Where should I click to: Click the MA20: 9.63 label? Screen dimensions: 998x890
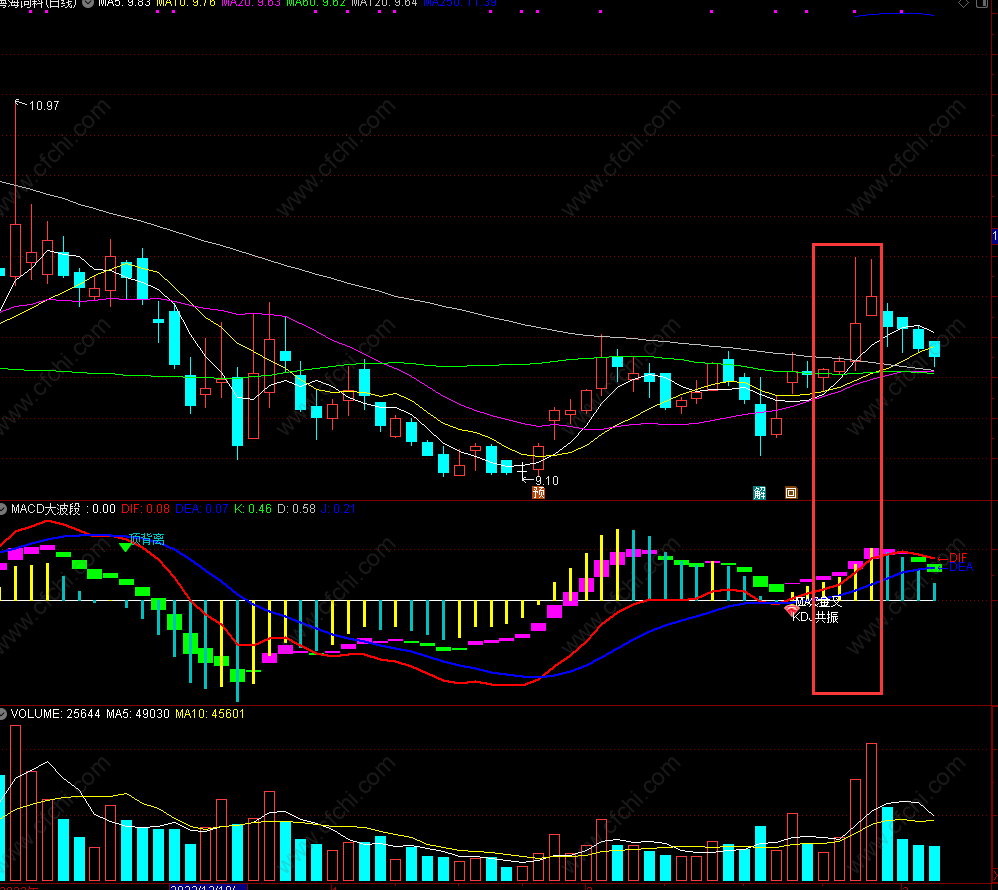tap(251, 3)
